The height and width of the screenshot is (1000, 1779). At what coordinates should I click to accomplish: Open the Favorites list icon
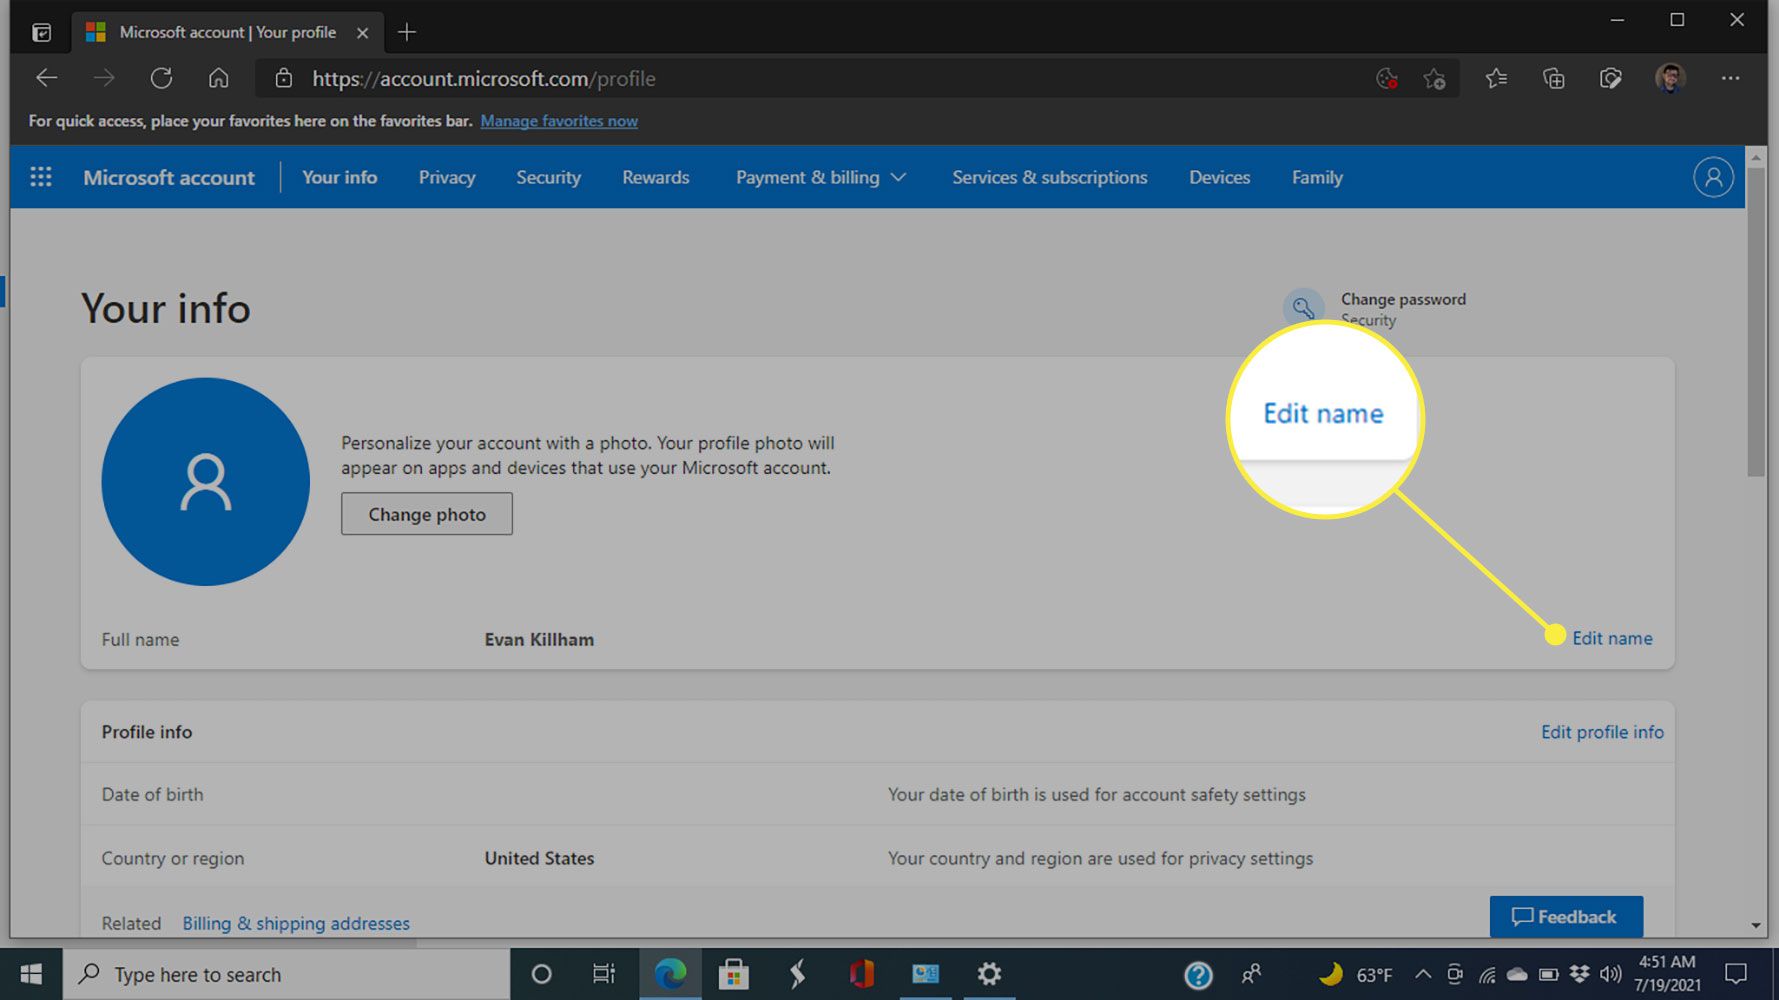pos(1496,78)
